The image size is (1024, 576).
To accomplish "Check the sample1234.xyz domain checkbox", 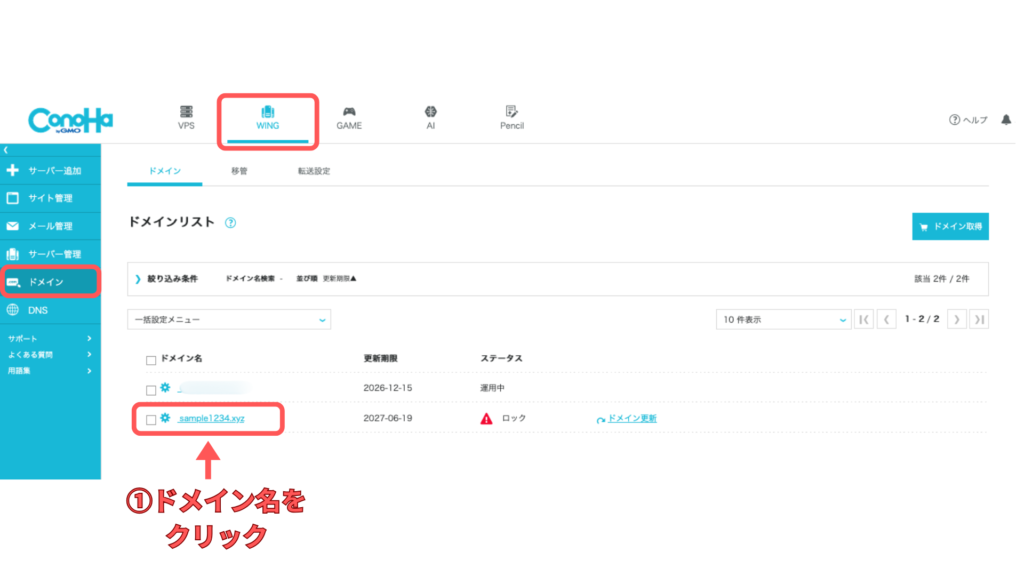I will (151, 419).
